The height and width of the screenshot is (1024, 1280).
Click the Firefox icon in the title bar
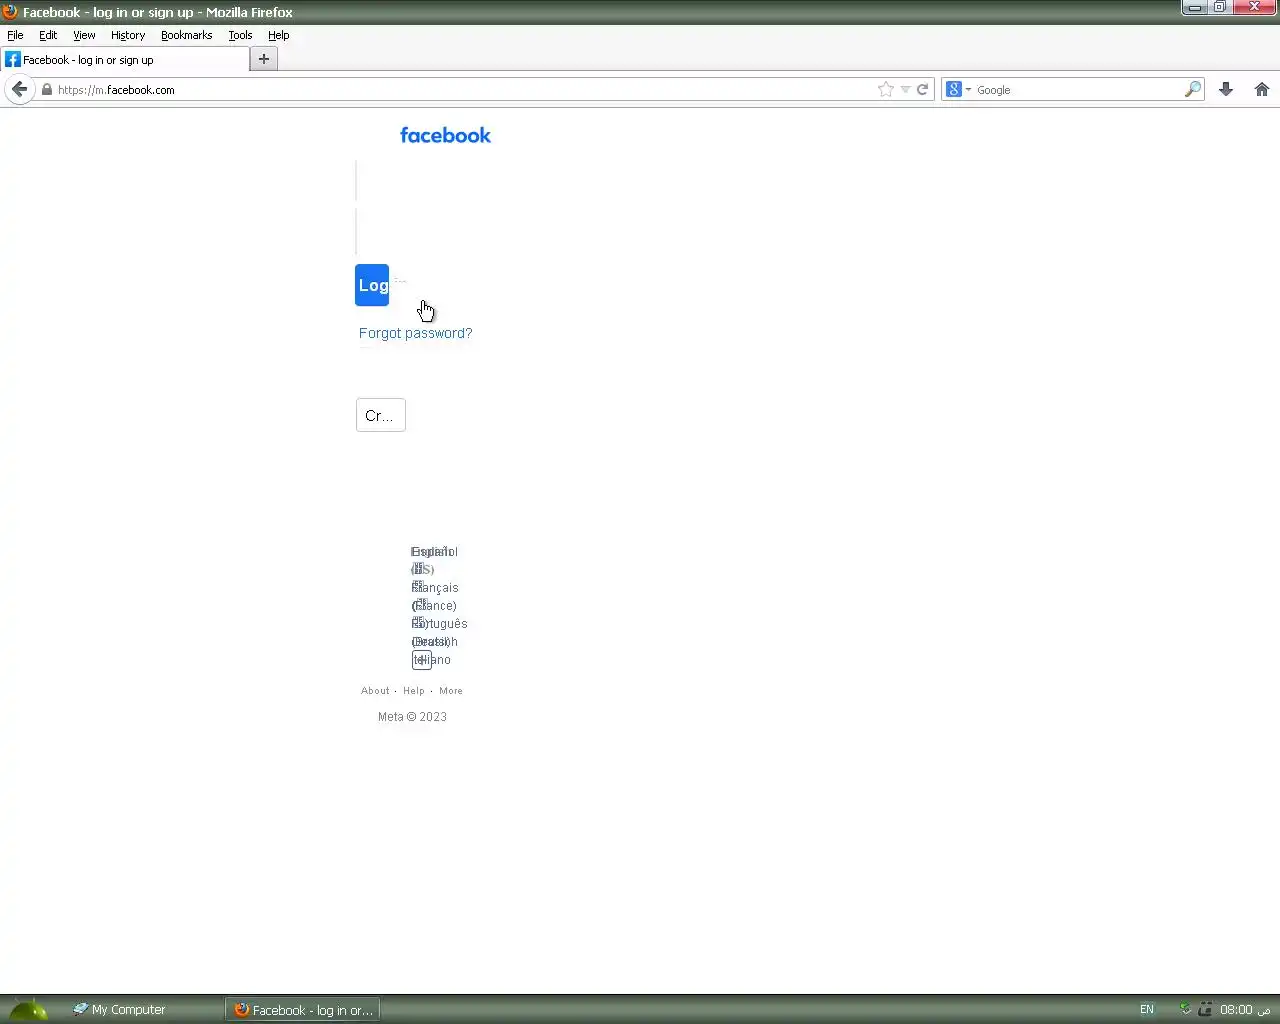[x=10, y=12]
